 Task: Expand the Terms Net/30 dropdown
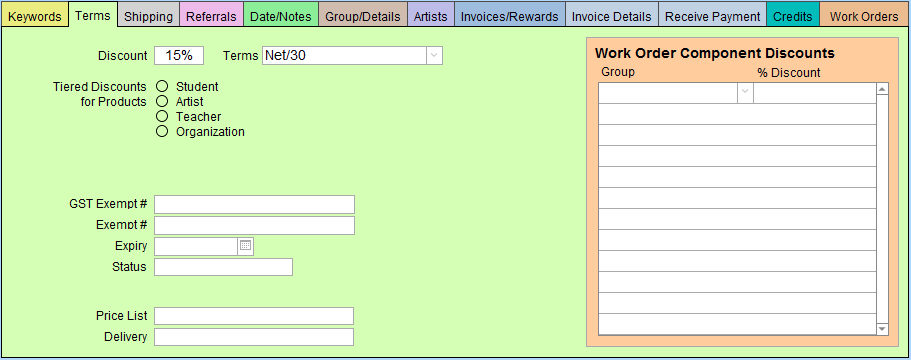[x=435, y=56]
